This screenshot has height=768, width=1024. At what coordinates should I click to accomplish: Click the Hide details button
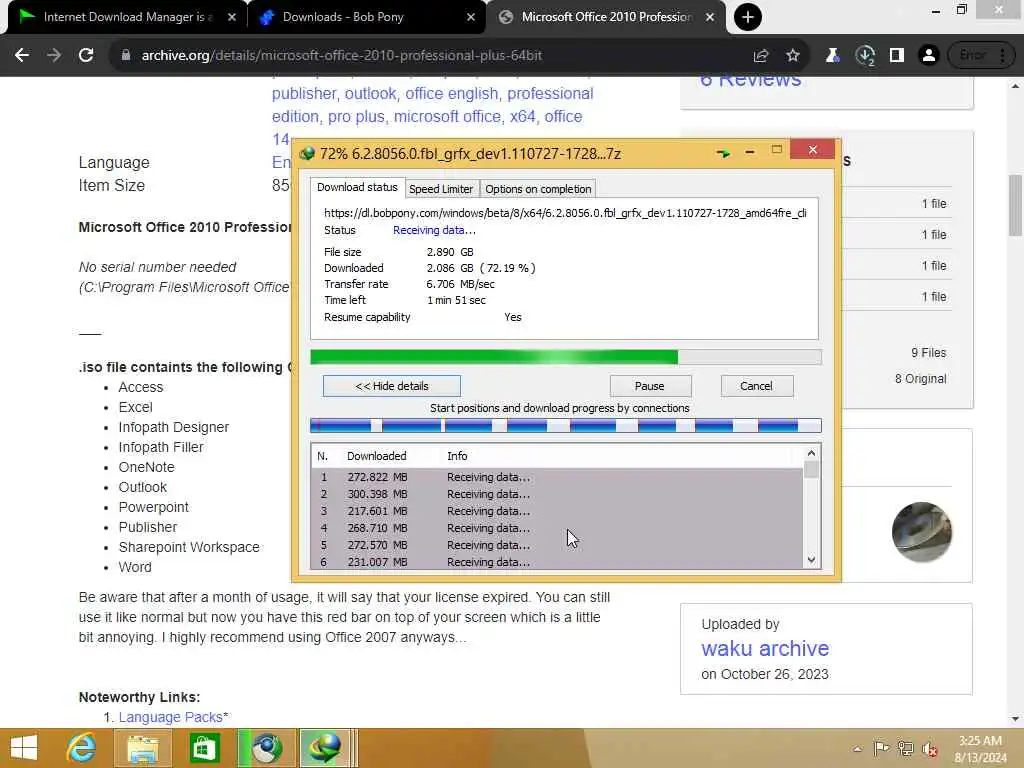392,386
